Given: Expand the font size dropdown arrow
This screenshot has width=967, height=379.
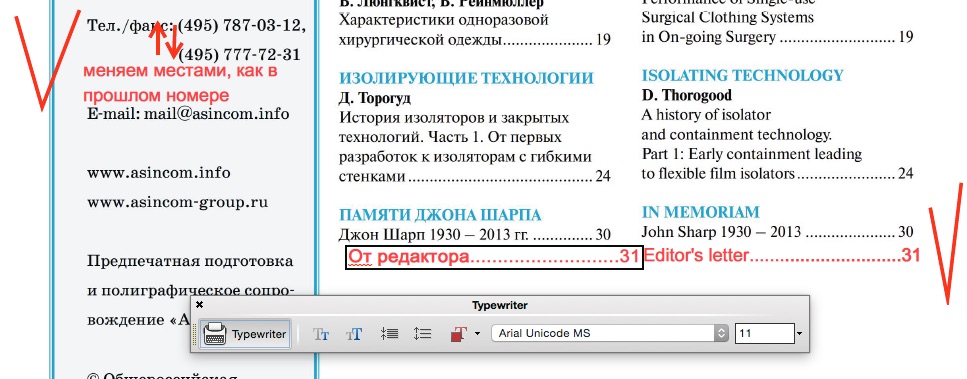Looking at the screenshot, I should pos(799,334).
